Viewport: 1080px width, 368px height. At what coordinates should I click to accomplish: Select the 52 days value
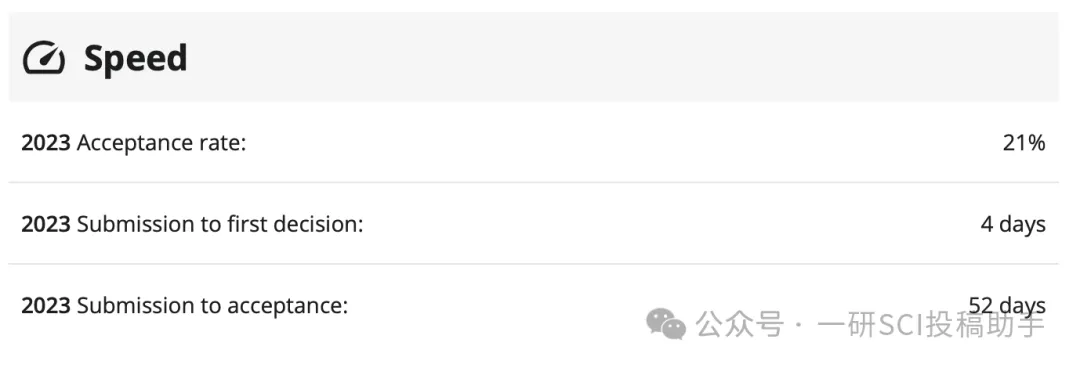[1007, 304]
